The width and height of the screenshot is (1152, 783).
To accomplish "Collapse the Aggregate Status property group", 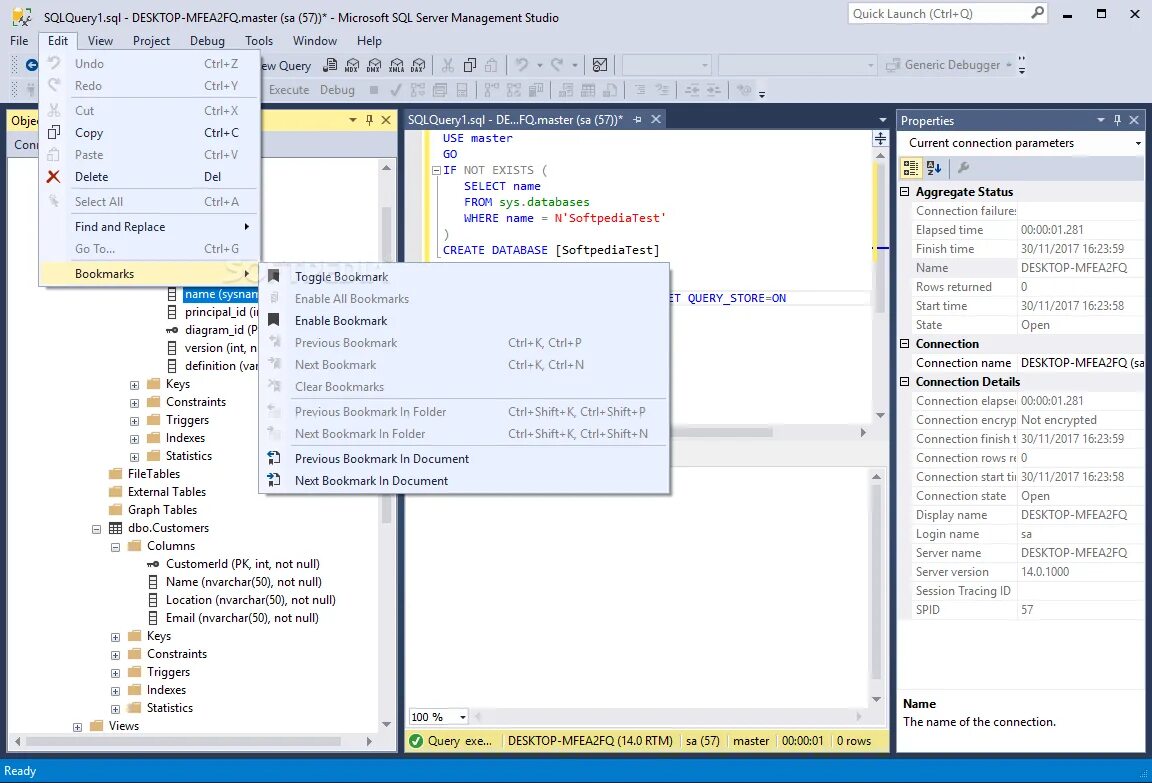I will [x=904, y=192].
